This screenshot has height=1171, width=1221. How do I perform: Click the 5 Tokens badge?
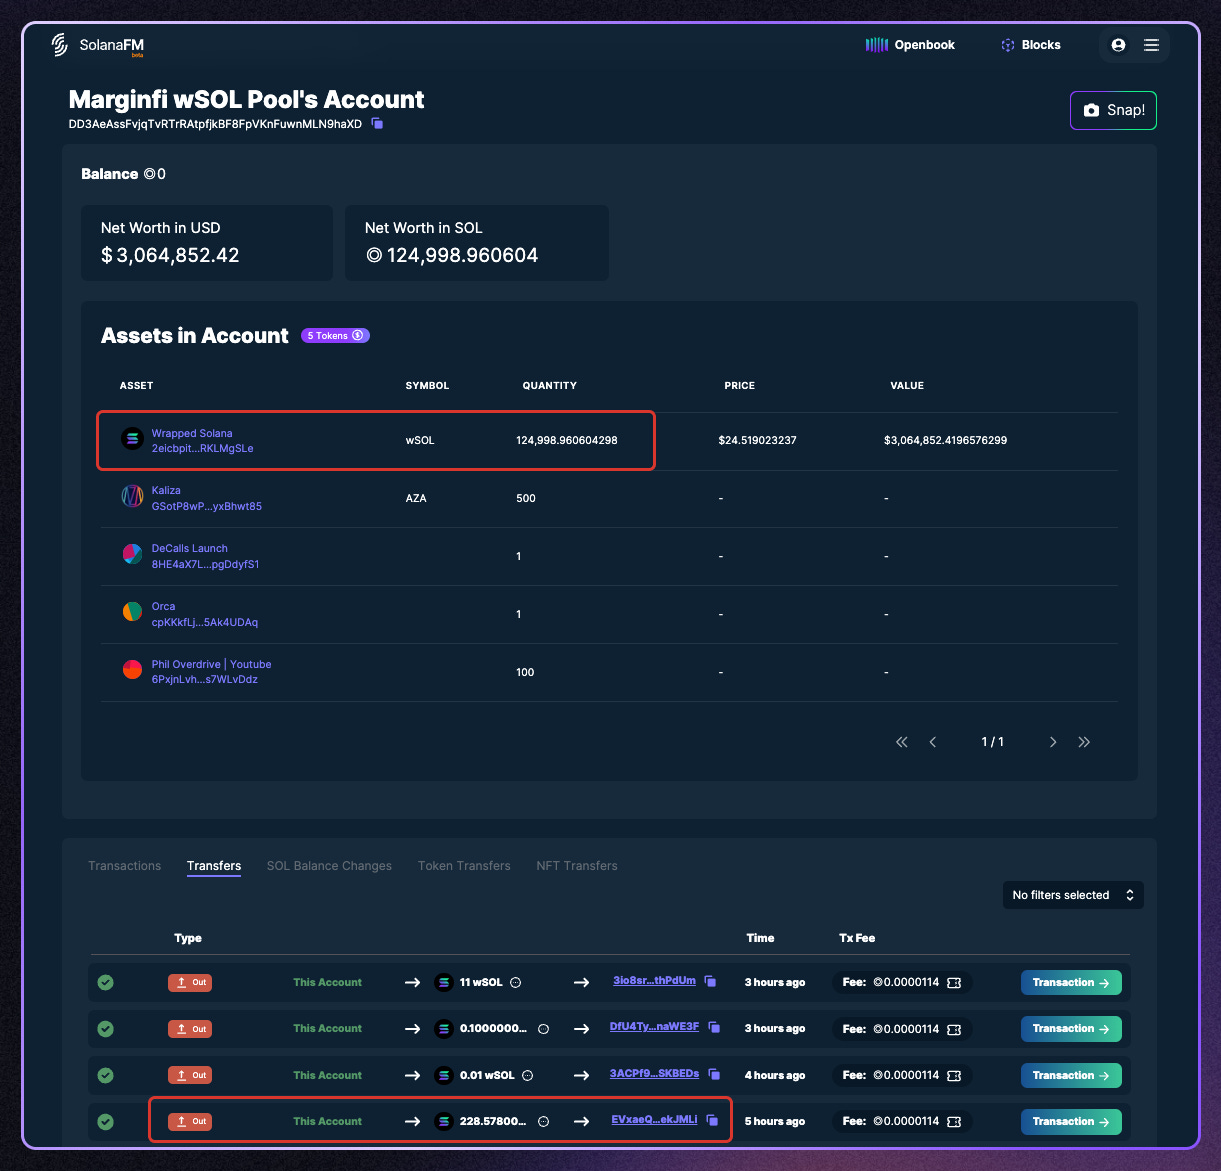coord(335,336)
